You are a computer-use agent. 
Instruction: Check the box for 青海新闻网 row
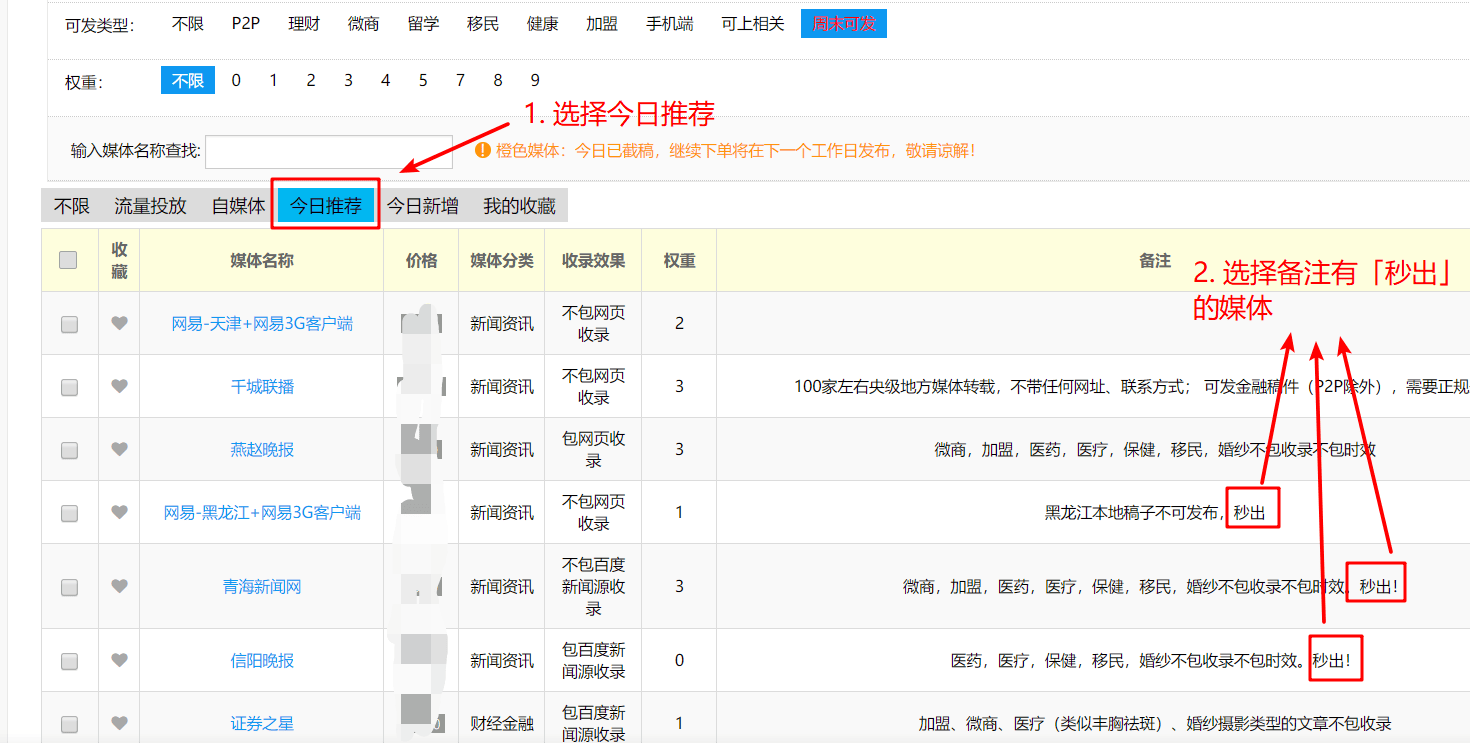(x=69, y=587)
